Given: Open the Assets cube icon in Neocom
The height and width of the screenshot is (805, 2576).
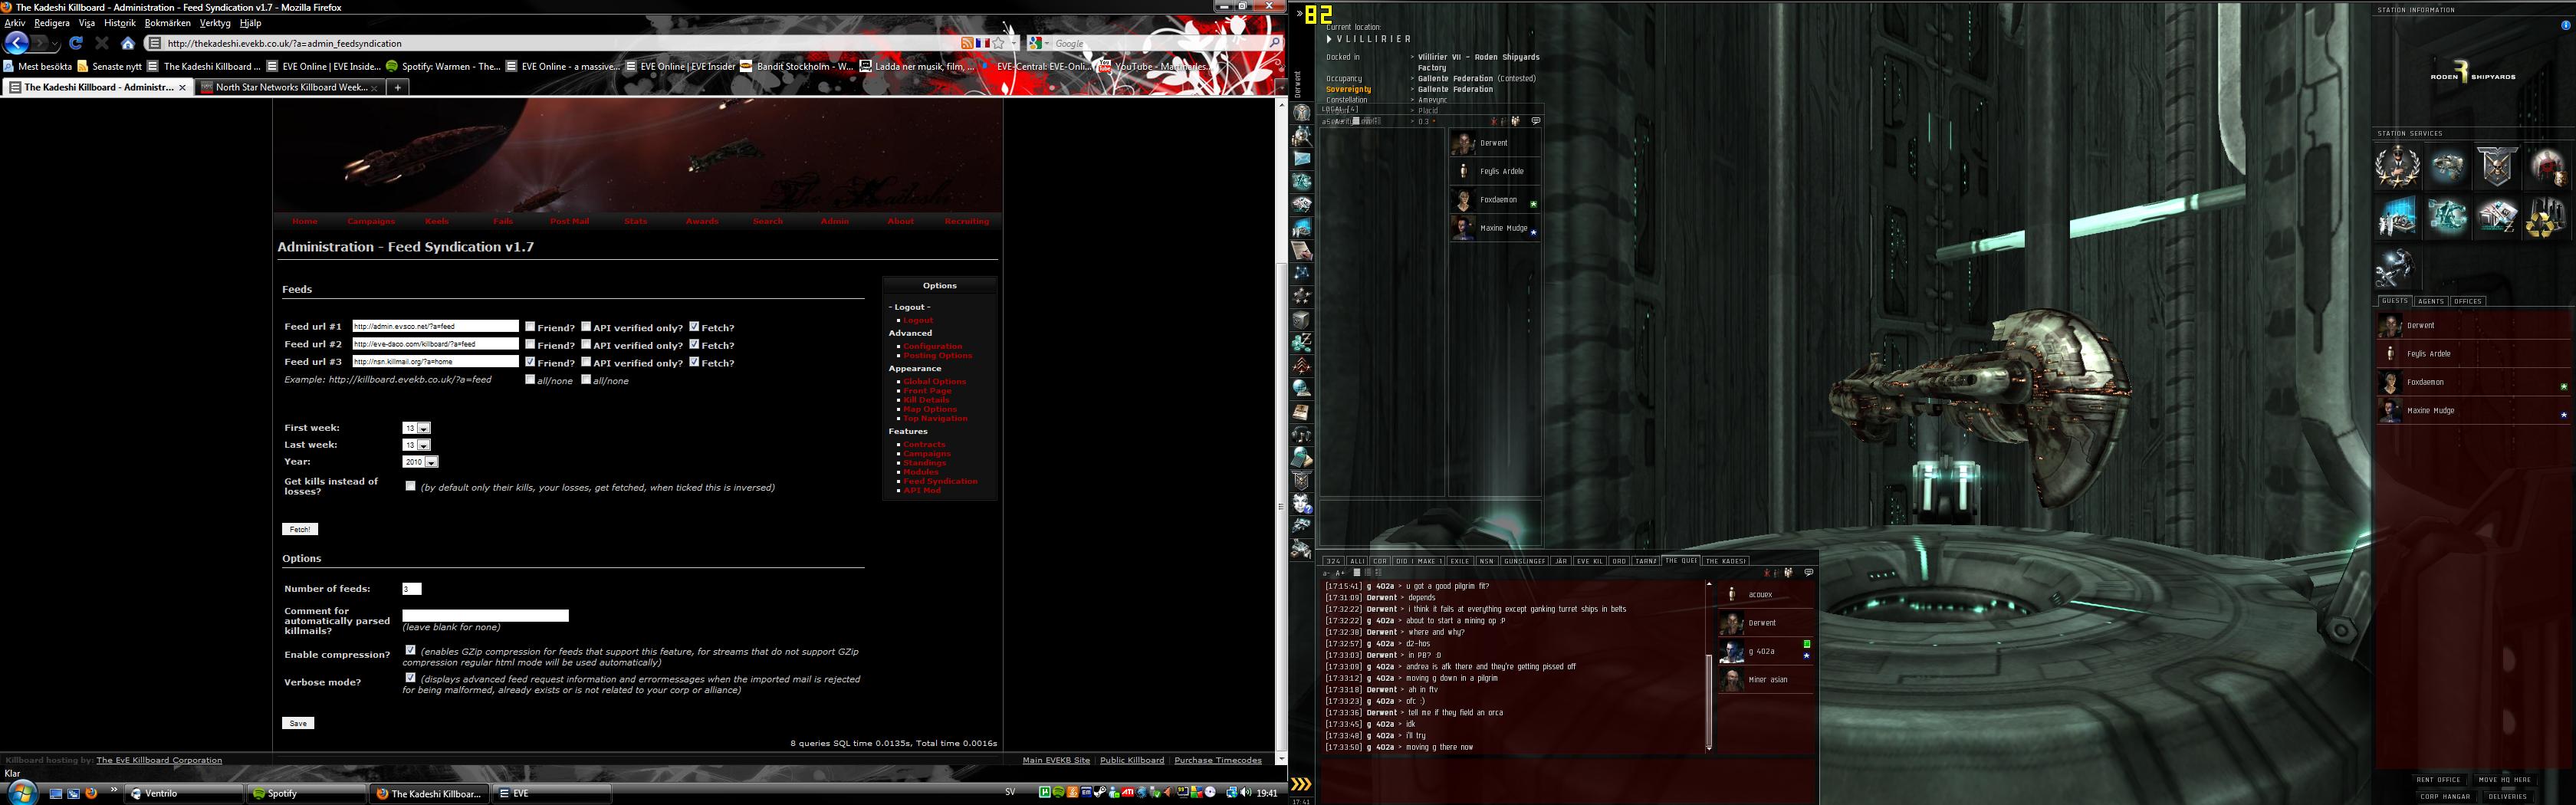Looking at the screenshot, I should point(1302,320).
